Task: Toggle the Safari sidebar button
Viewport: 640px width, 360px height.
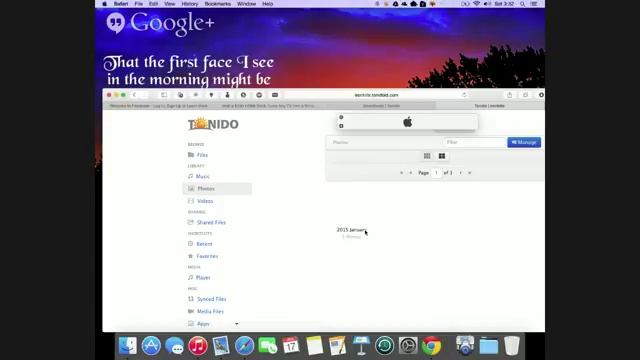Action: [x=164, y=95]
